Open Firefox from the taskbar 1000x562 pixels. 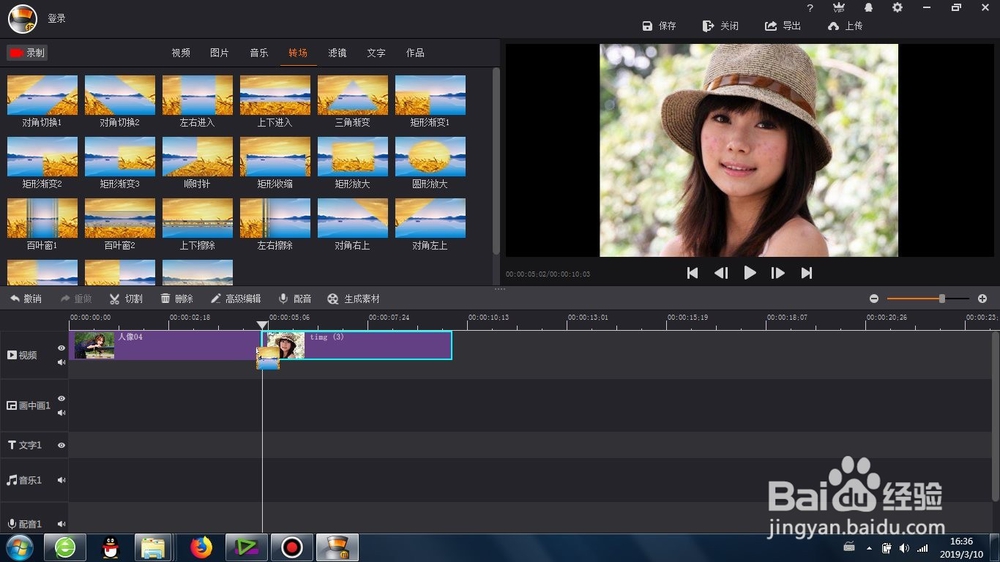[x=201, y=547]
